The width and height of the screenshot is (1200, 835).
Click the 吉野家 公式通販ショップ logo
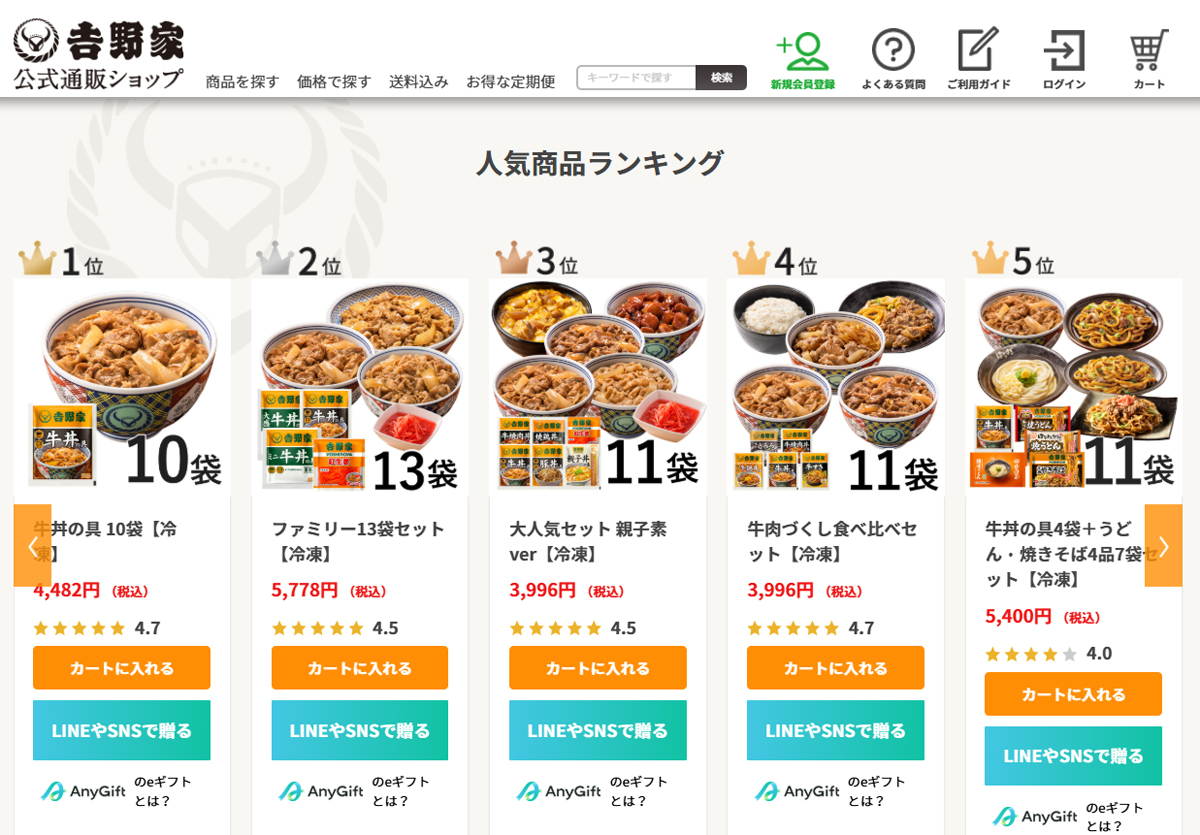pos(98,54)
